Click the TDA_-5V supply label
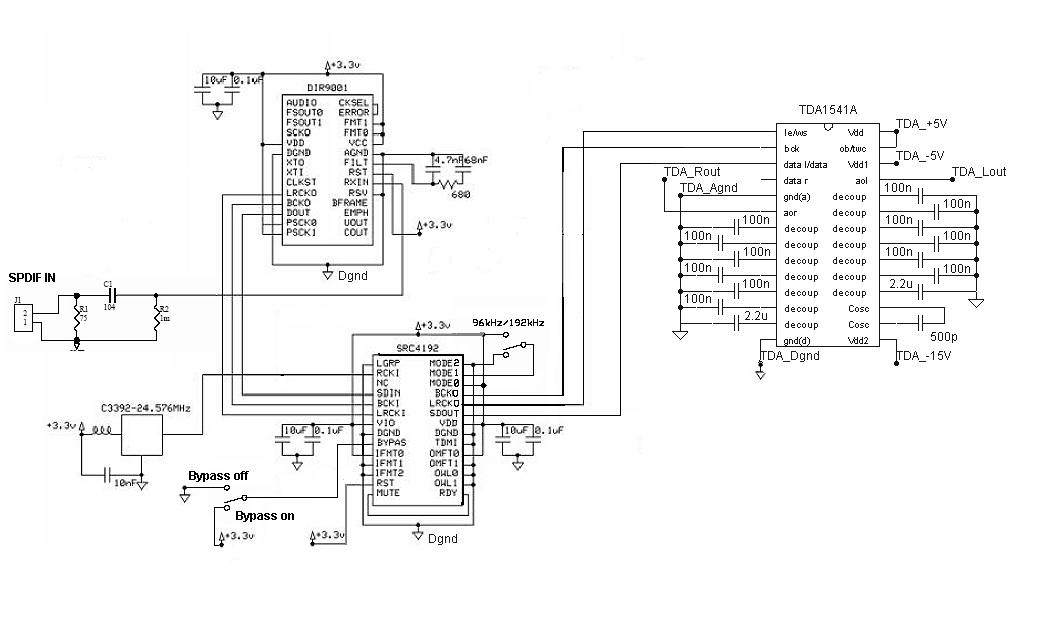Image resolution: width=1064 pixels, height=636 pixels. tap(919, 156)
